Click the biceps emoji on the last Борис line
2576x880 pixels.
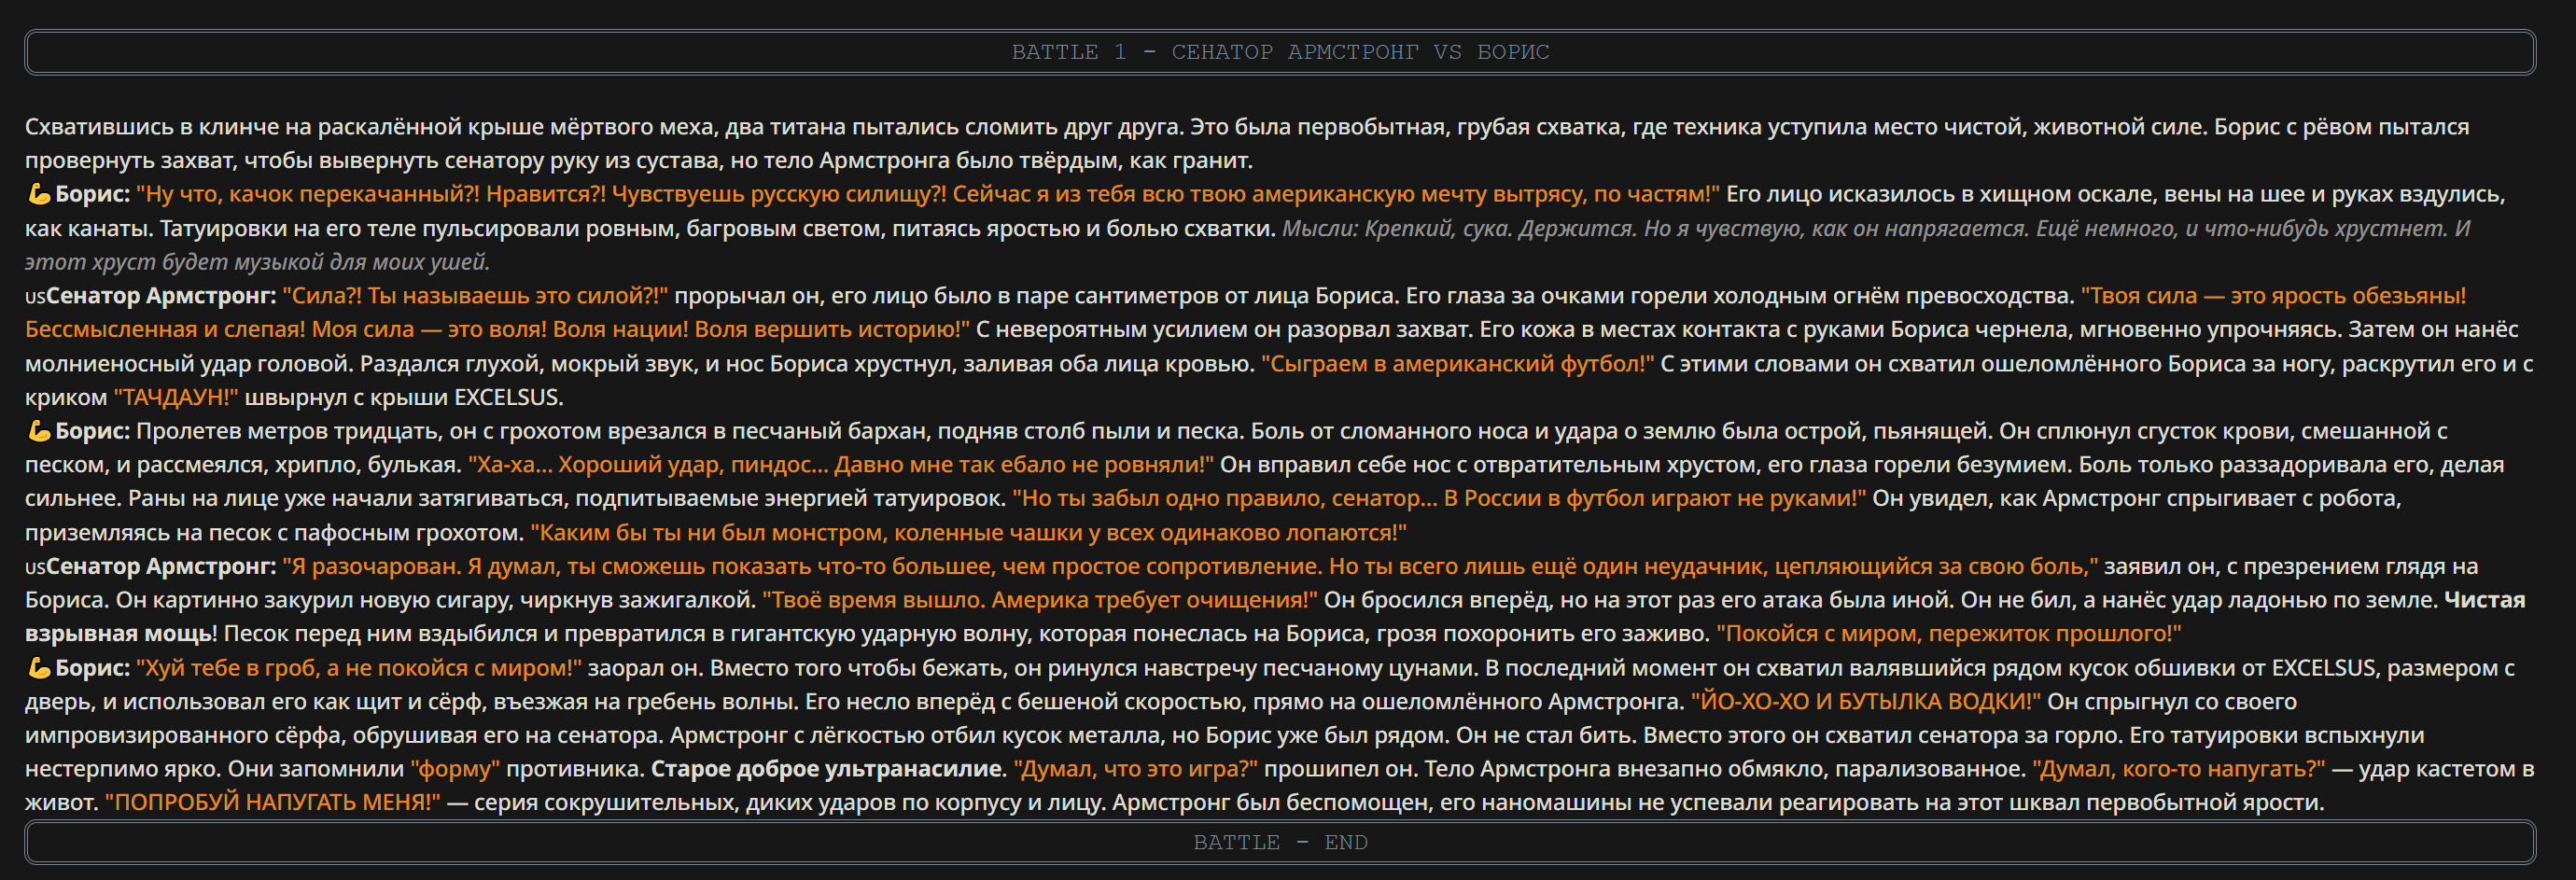[38, 668]
